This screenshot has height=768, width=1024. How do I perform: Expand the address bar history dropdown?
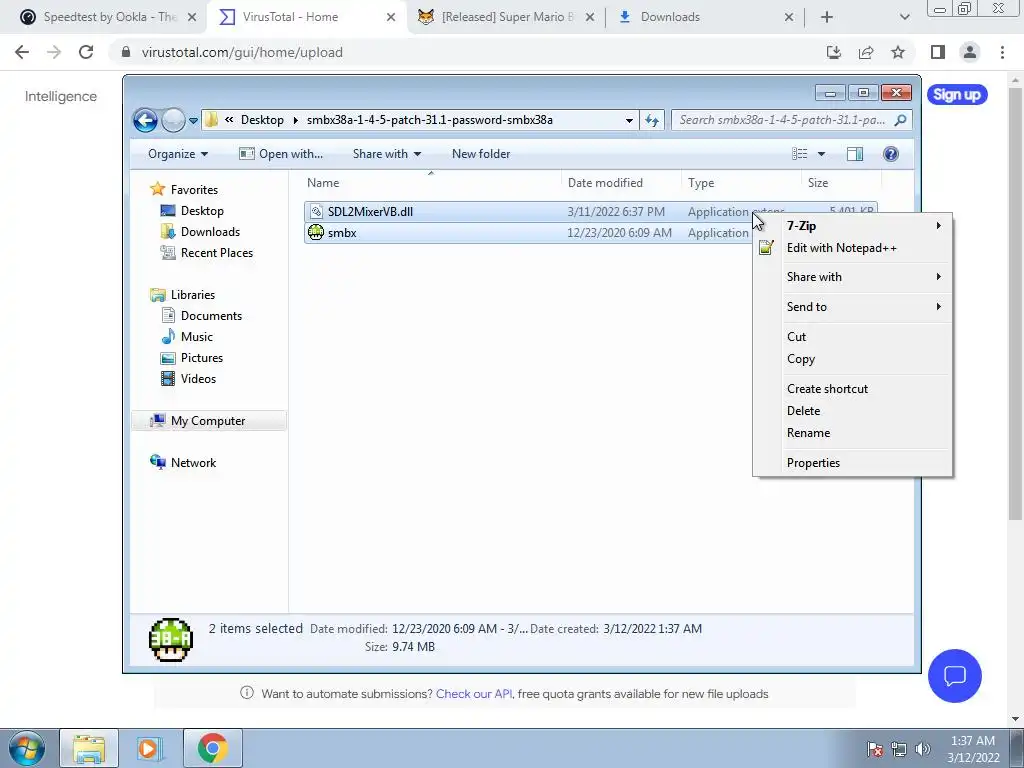click(629, 120)
